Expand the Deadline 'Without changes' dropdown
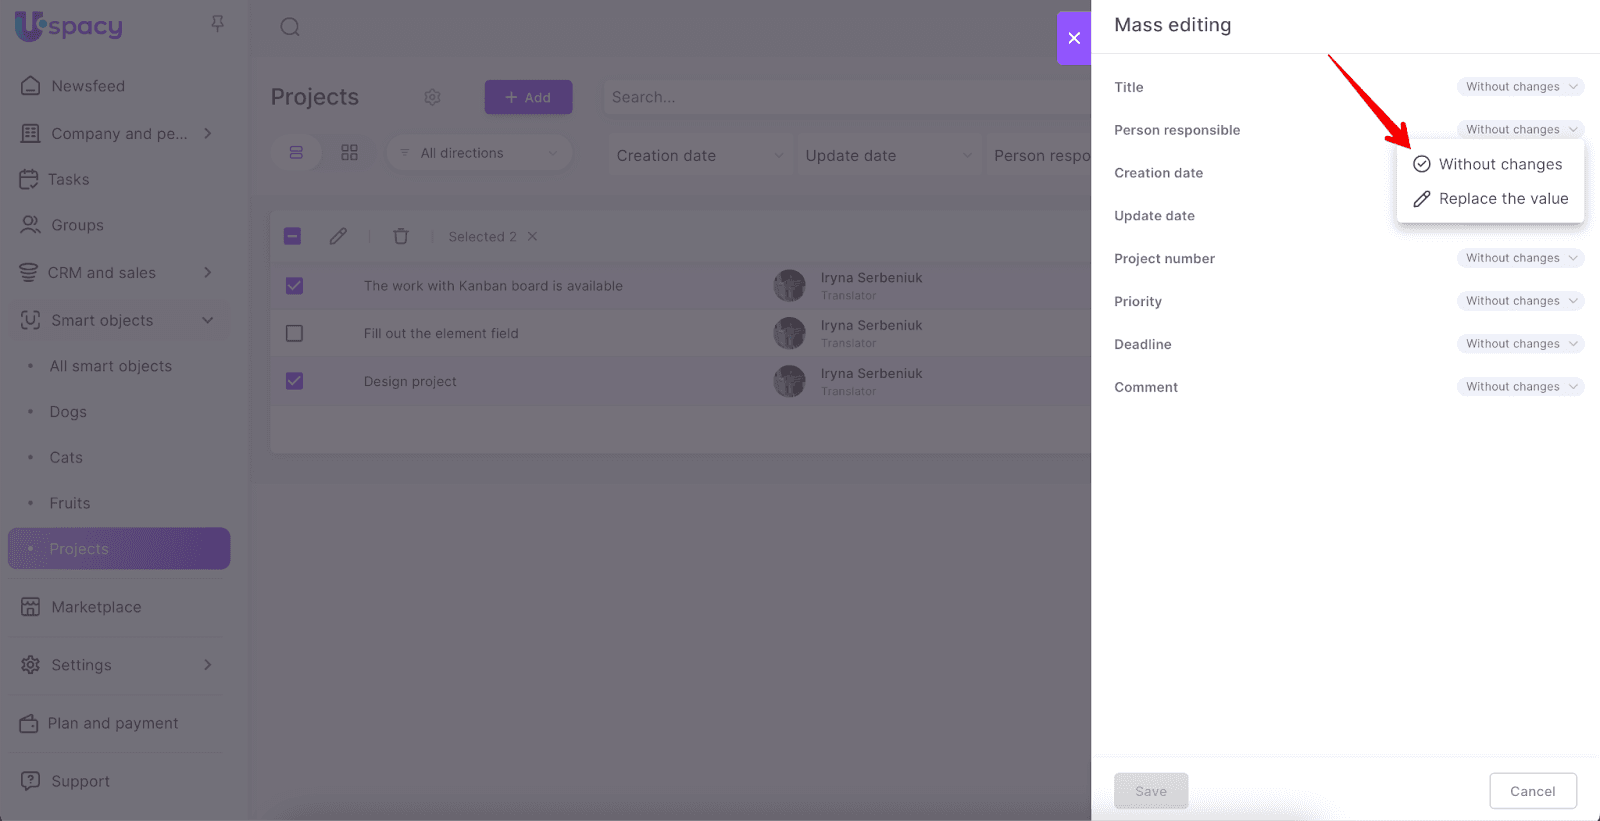 tap(1520, 344)
